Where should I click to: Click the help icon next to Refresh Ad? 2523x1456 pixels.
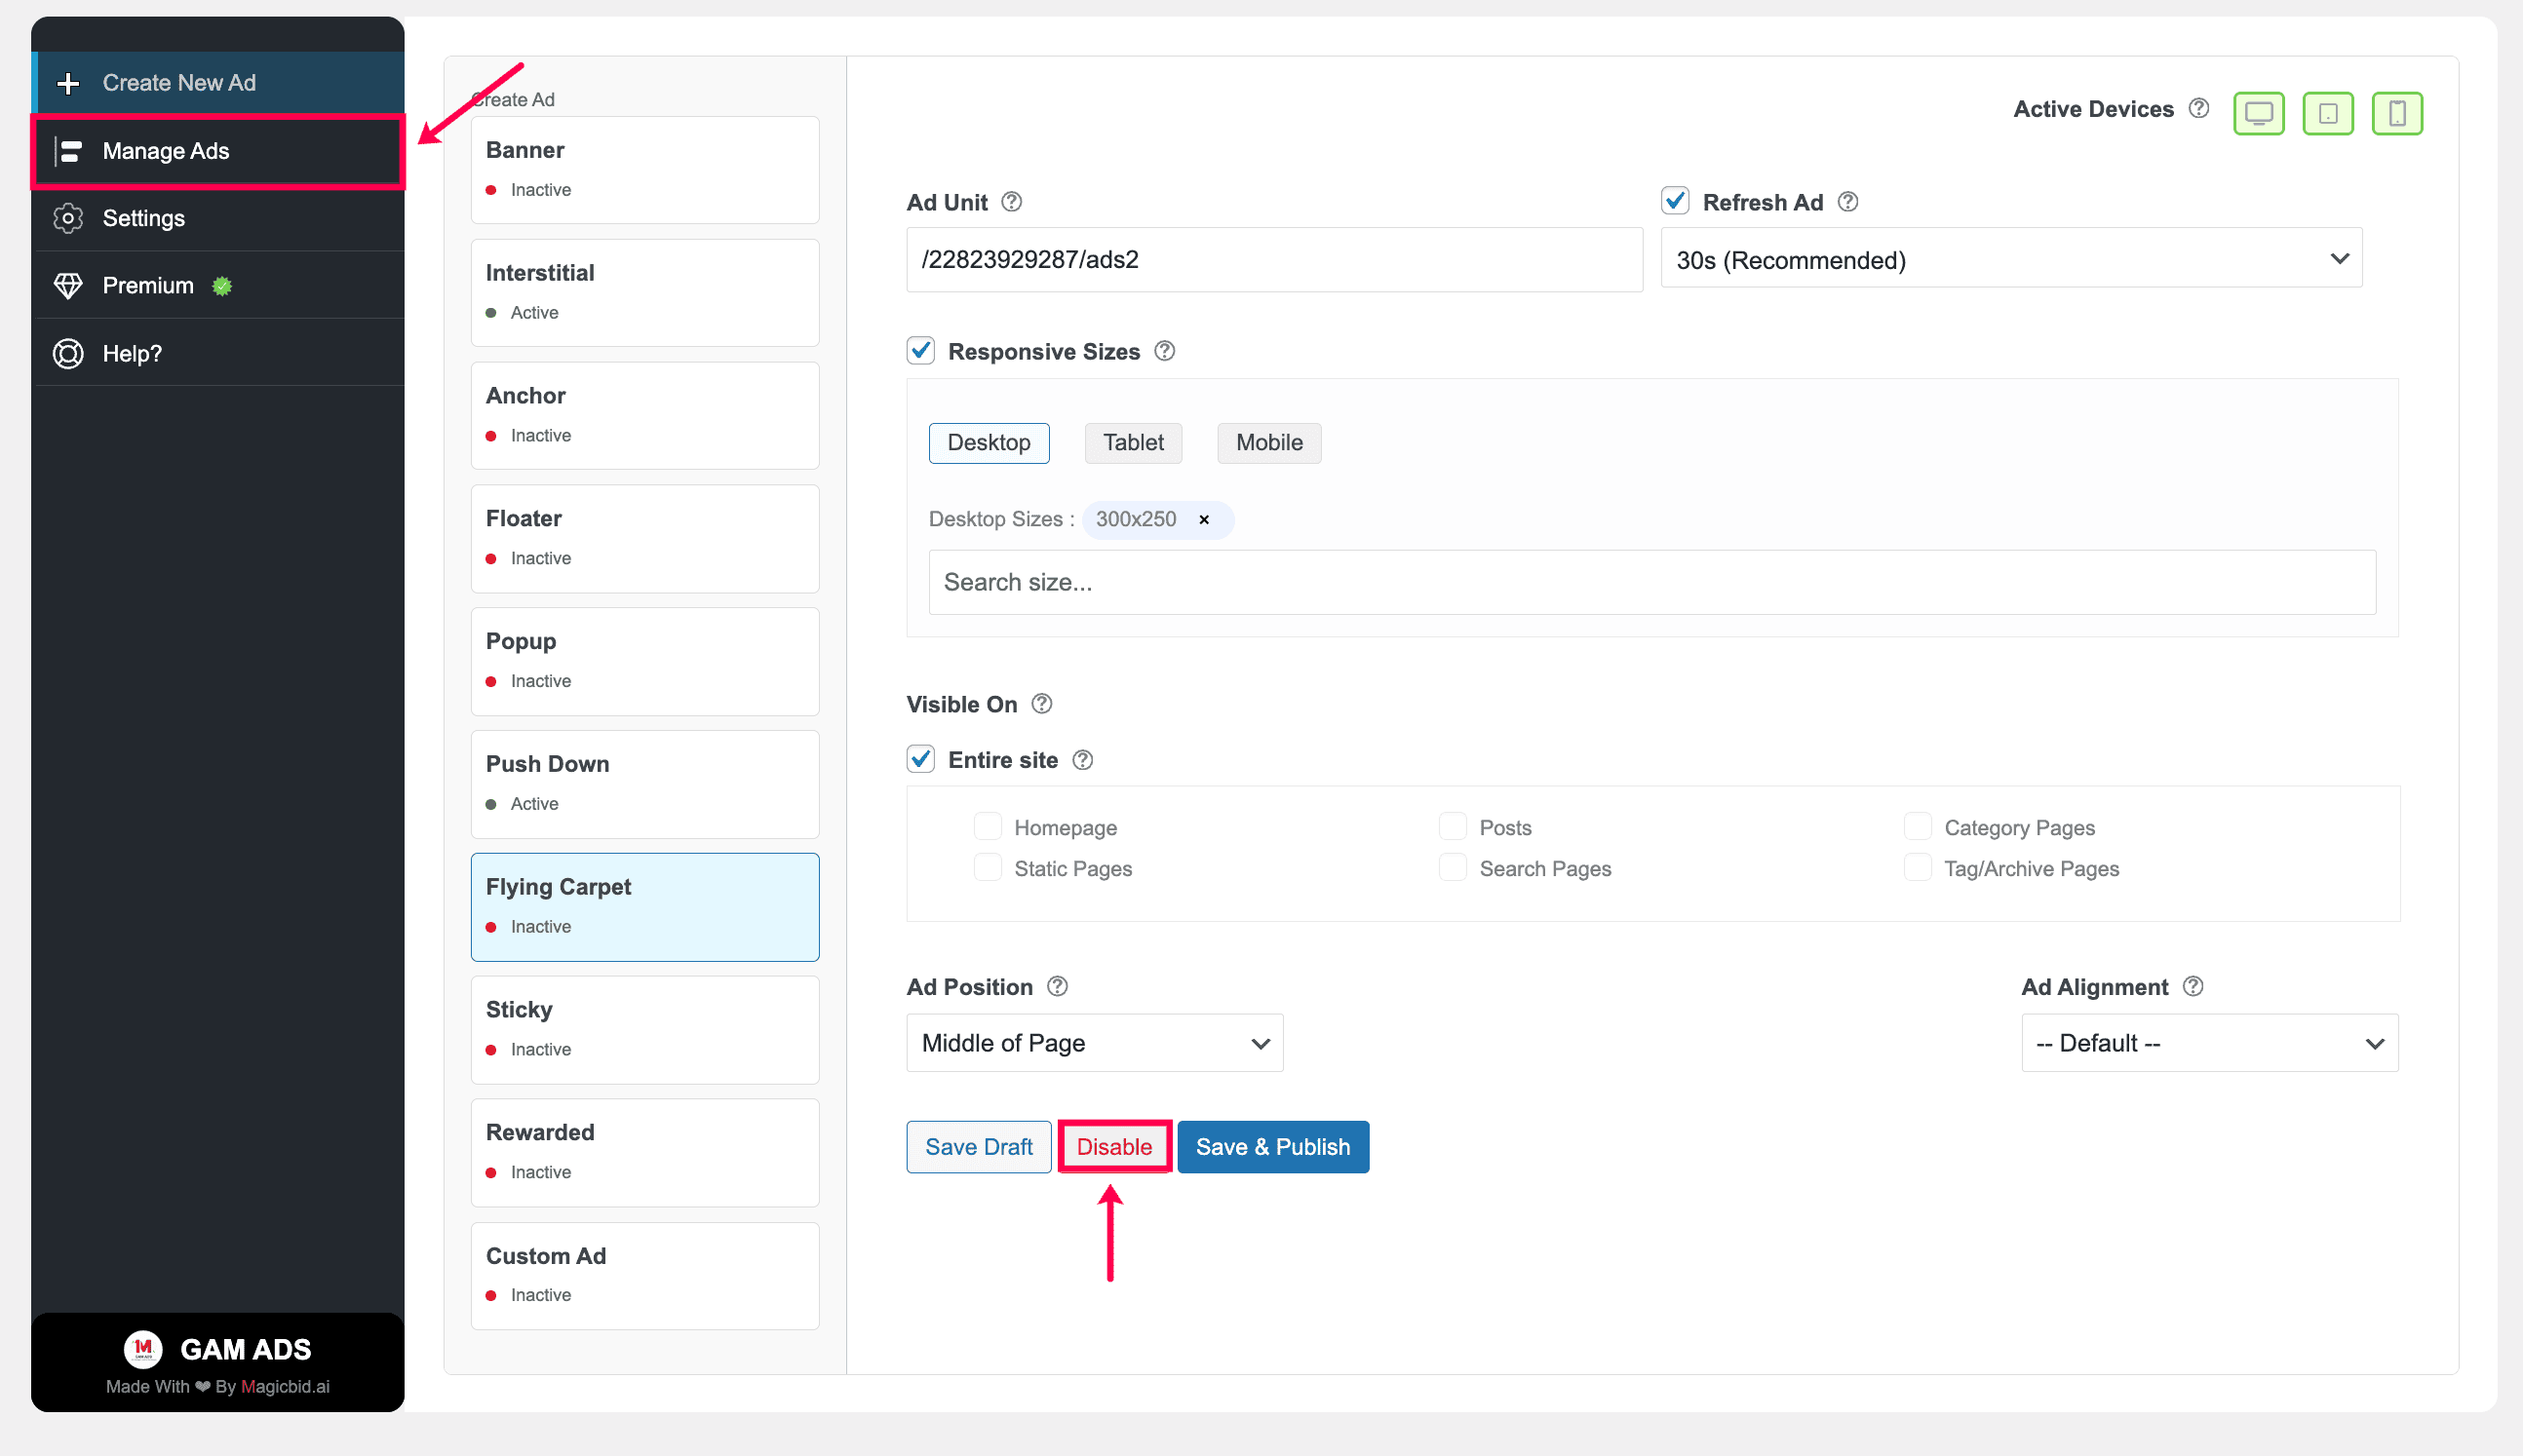(x=1848, y=202)
